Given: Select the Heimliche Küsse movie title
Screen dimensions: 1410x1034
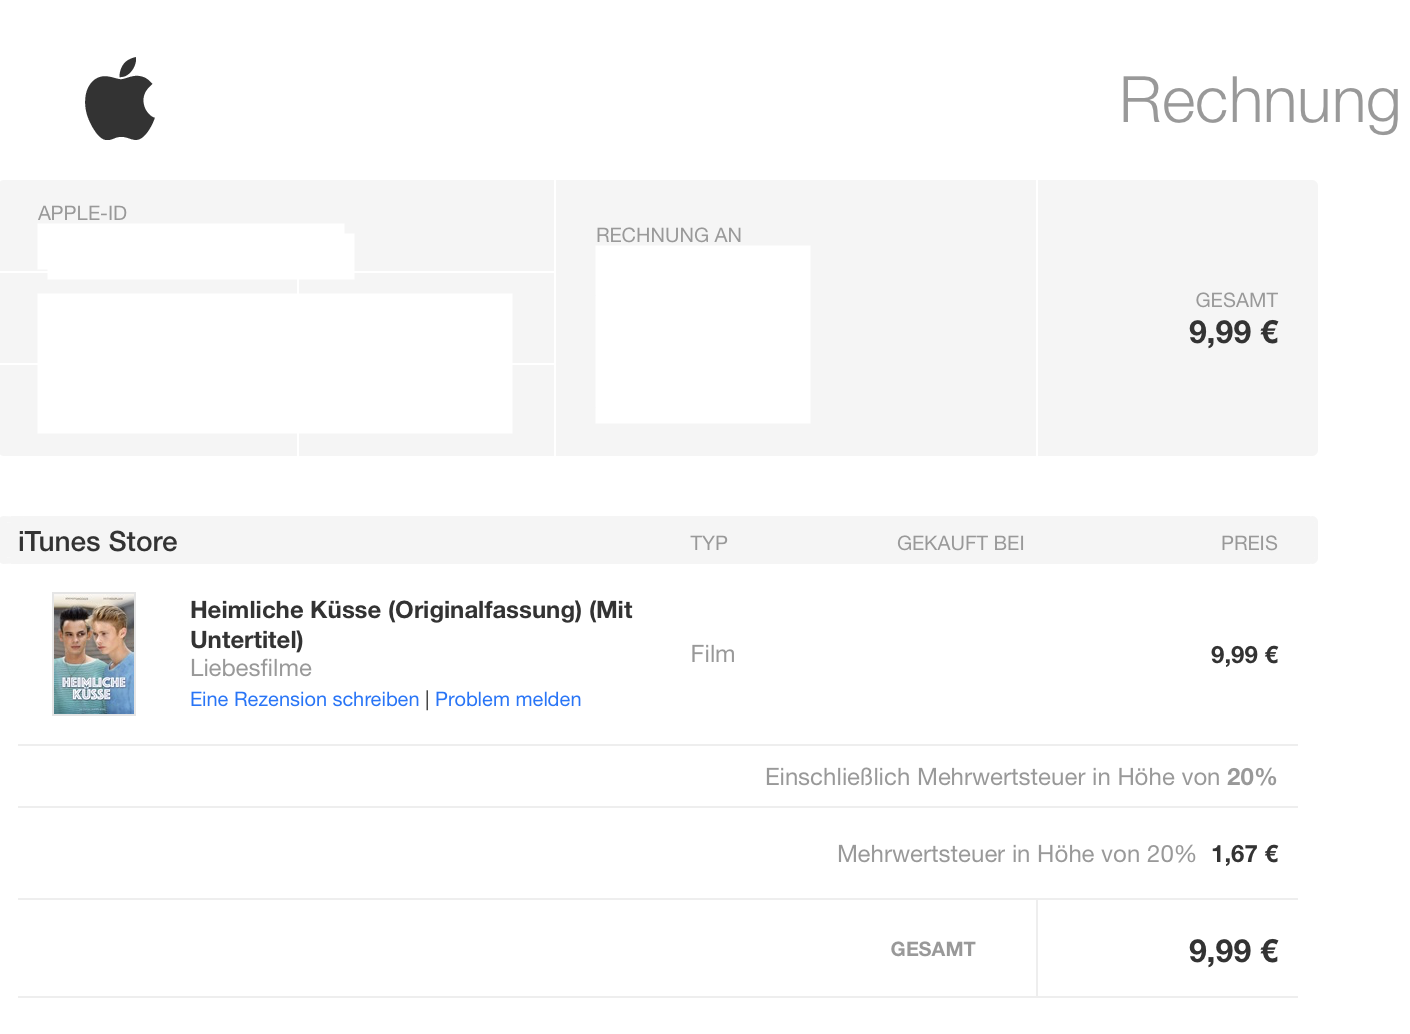Looking at the screenshot, I should click(x=410, y=624).
